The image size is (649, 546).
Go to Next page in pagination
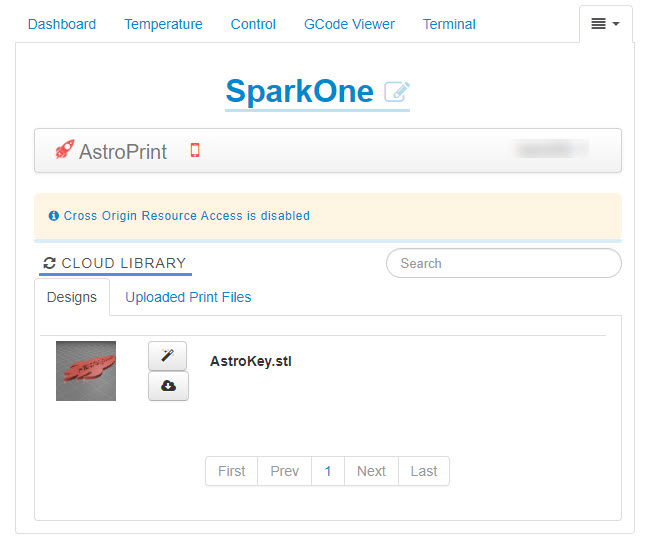(371, 471)
